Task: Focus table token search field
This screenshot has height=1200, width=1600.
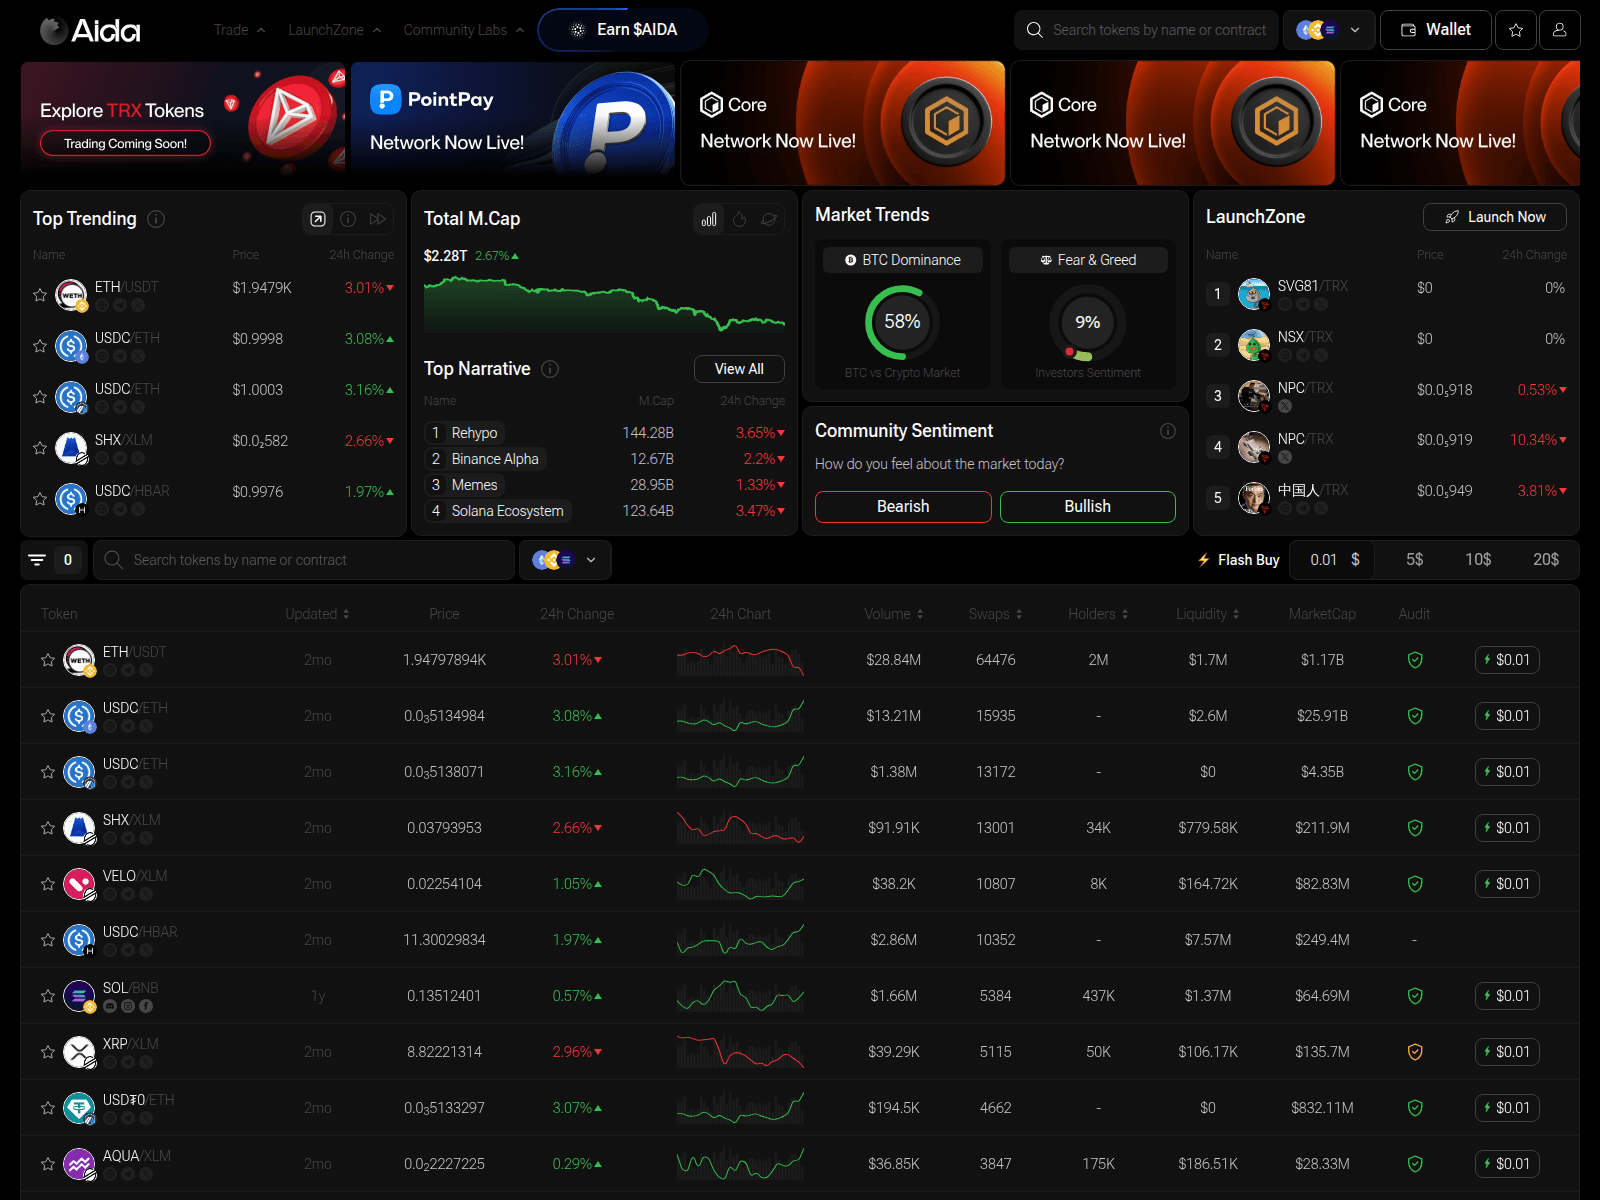Action: pyautogui.click(x=304, y=560)
